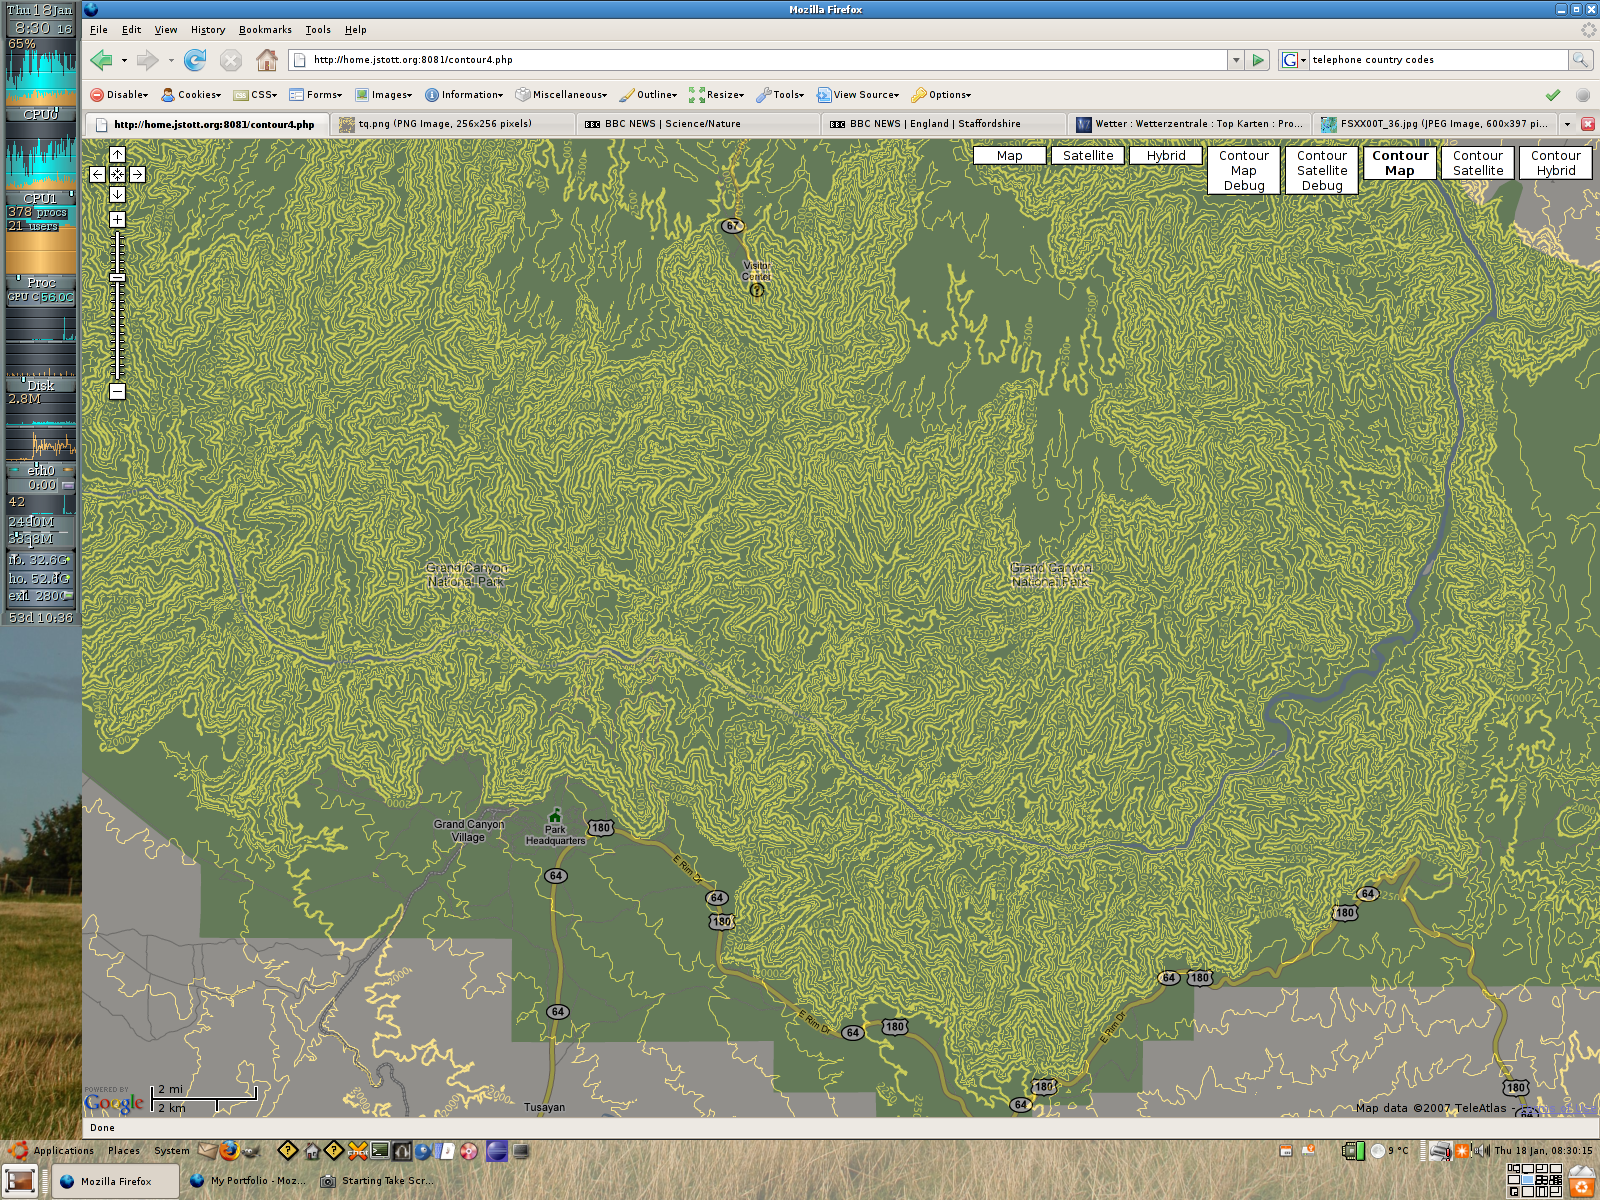Switch map type to Map
This screenshot has width=1600, height=1200.
(1009, 155)
